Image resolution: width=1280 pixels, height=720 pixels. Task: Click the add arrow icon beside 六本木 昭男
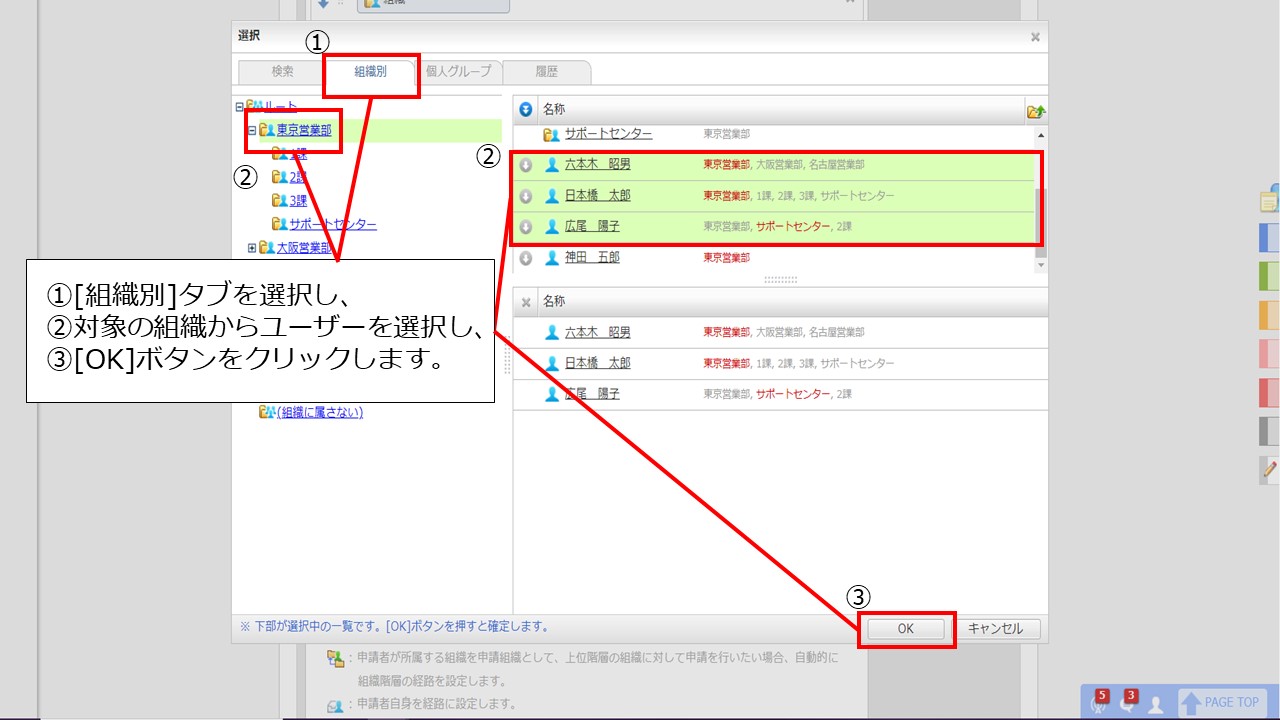point(526,165)
